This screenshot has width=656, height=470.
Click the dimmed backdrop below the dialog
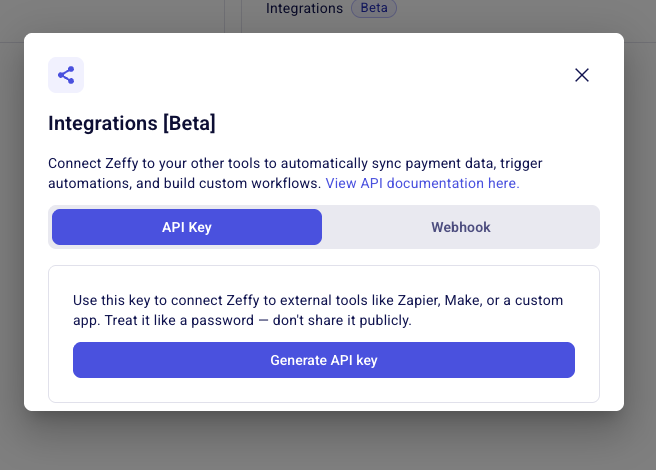point(328,440)
